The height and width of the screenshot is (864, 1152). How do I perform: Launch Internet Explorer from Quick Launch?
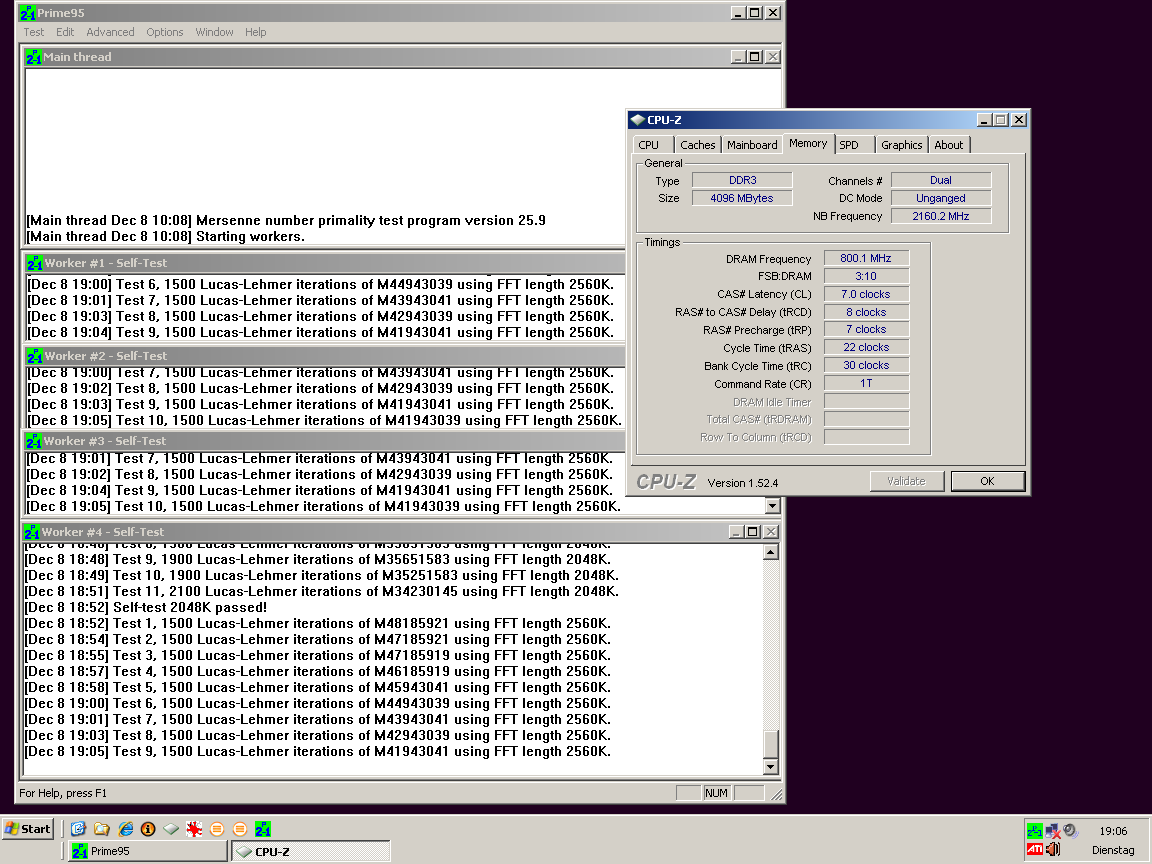[125, 829]
